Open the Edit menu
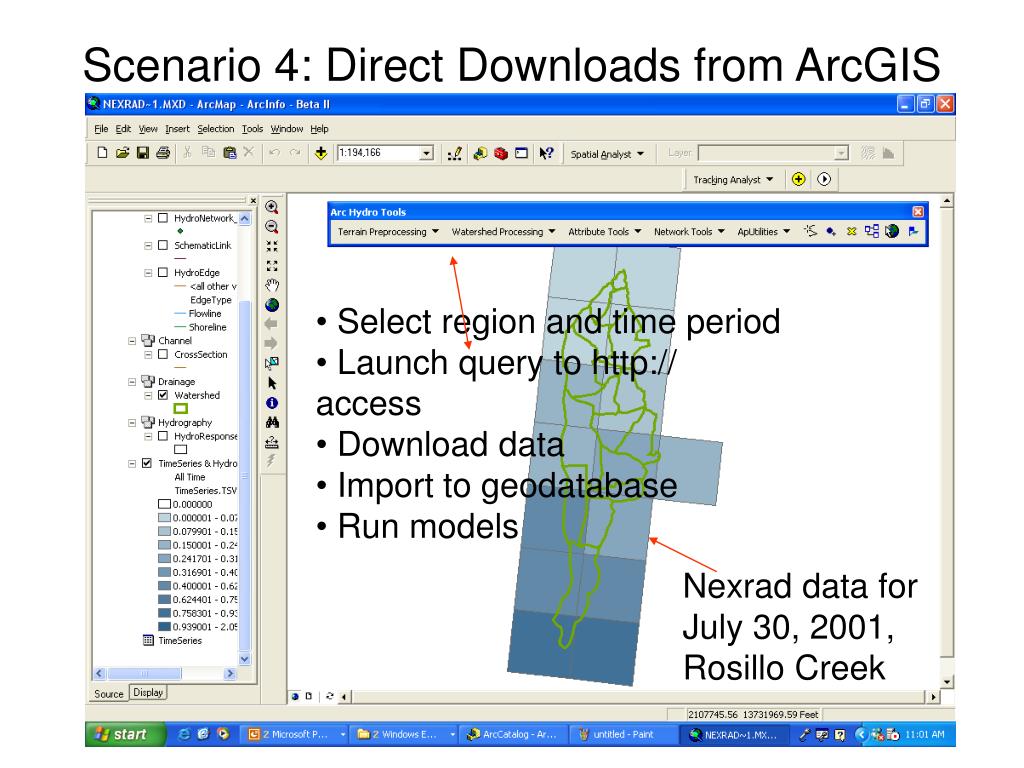1024x768 pixels. [123, 129]
